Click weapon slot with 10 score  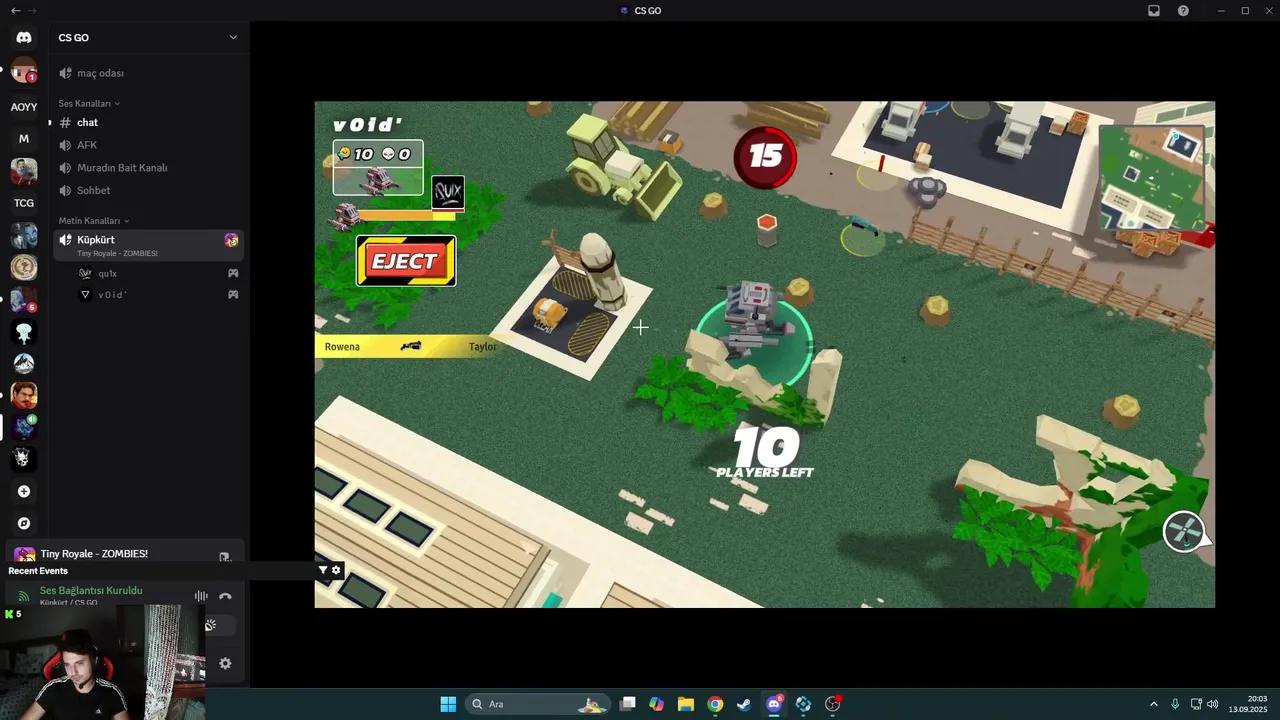pos(378,167)
